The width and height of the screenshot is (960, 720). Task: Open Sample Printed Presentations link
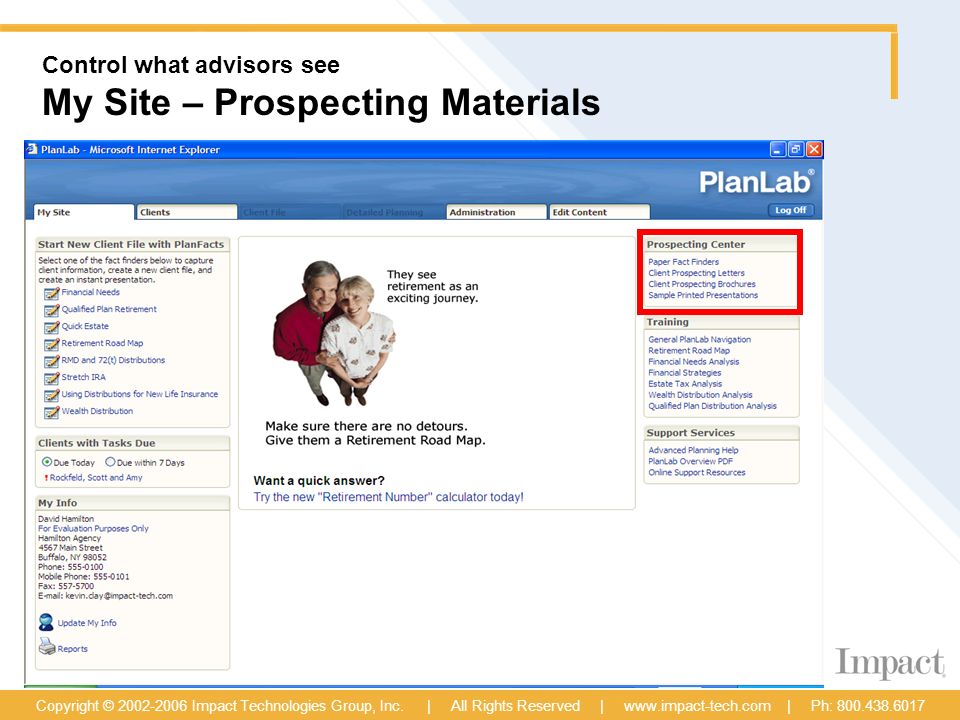click(x=703, y=295)
